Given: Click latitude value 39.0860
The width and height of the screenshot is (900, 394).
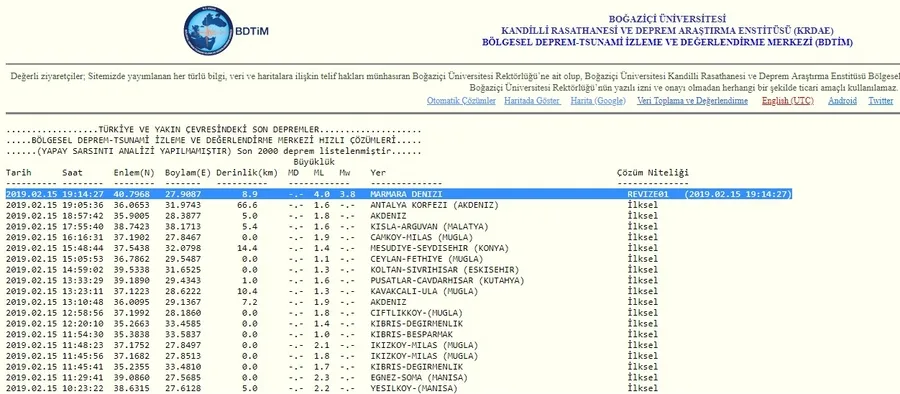Looking at the screenshot, I should (x=131, y=378).
